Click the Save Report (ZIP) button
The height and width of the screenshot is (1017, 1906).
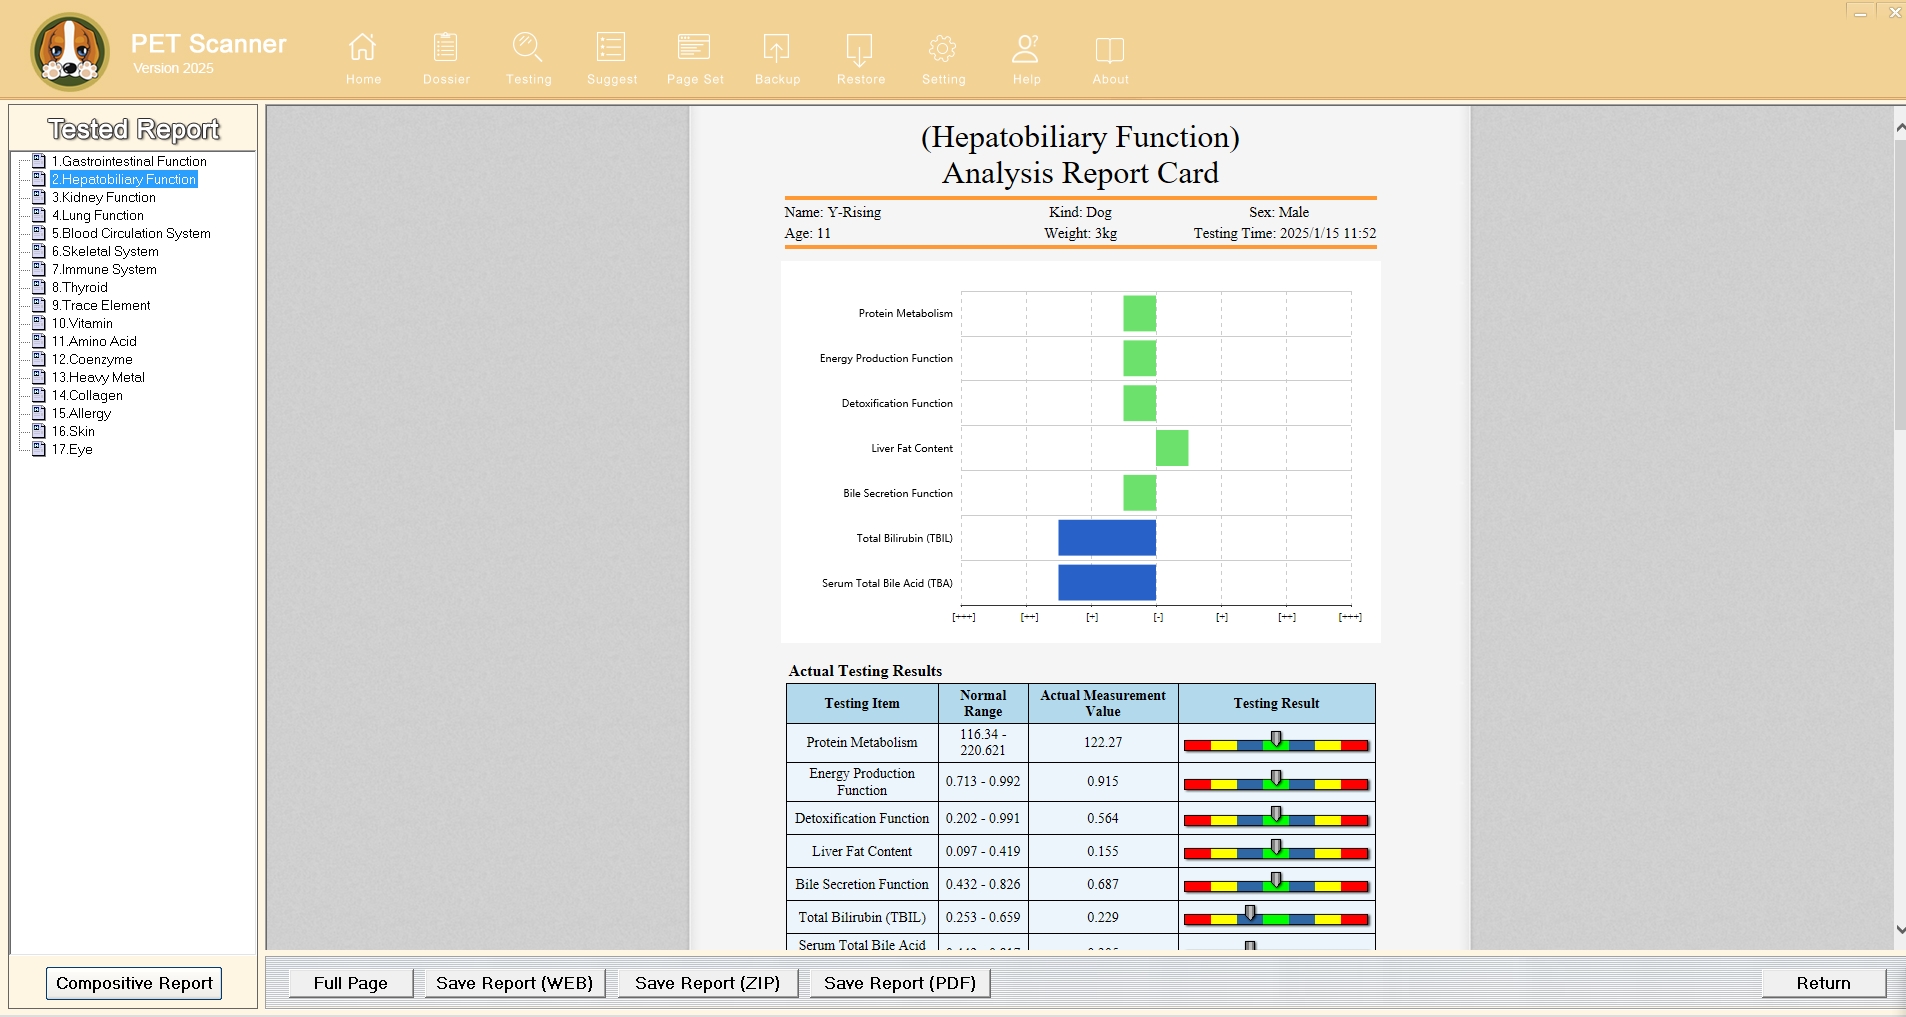coord(707,983)
